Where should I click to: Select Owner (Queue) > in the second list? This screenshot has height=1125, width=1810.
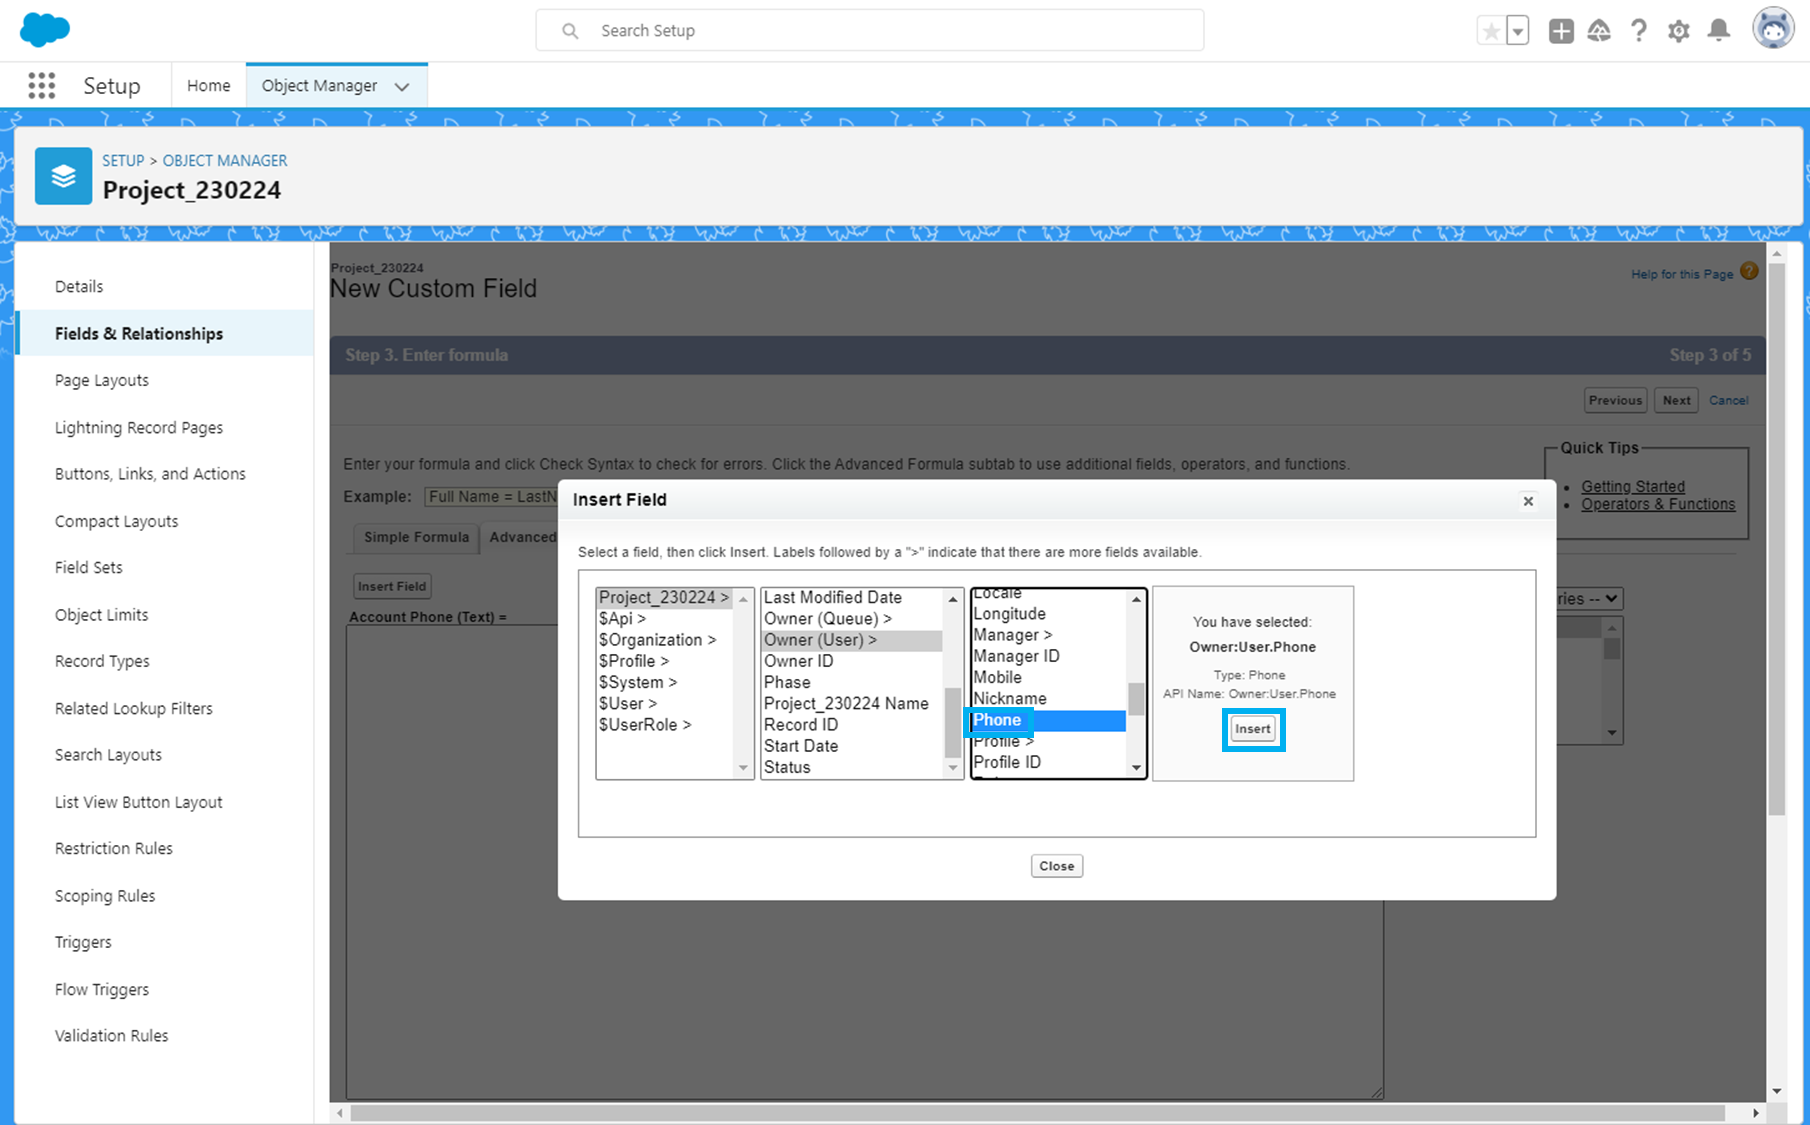point(852,618)
